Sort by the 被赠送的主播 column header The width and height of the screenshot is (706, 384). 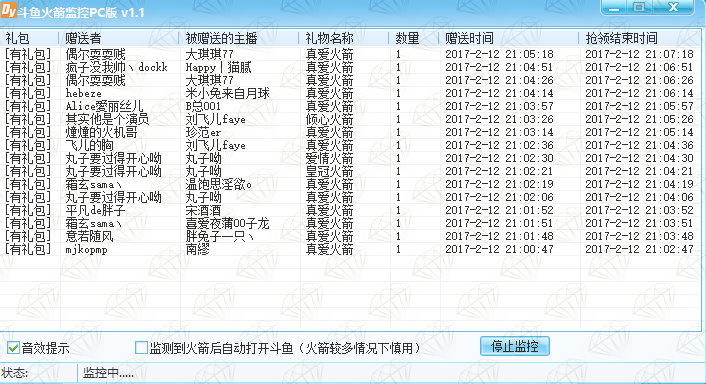click(239, 38)
